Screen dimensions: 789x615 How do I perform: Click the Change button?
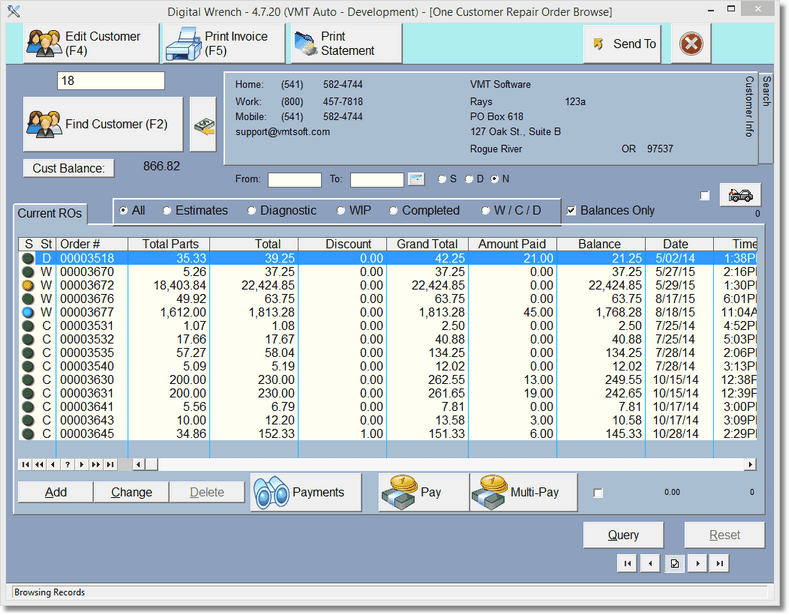point(131,492)
